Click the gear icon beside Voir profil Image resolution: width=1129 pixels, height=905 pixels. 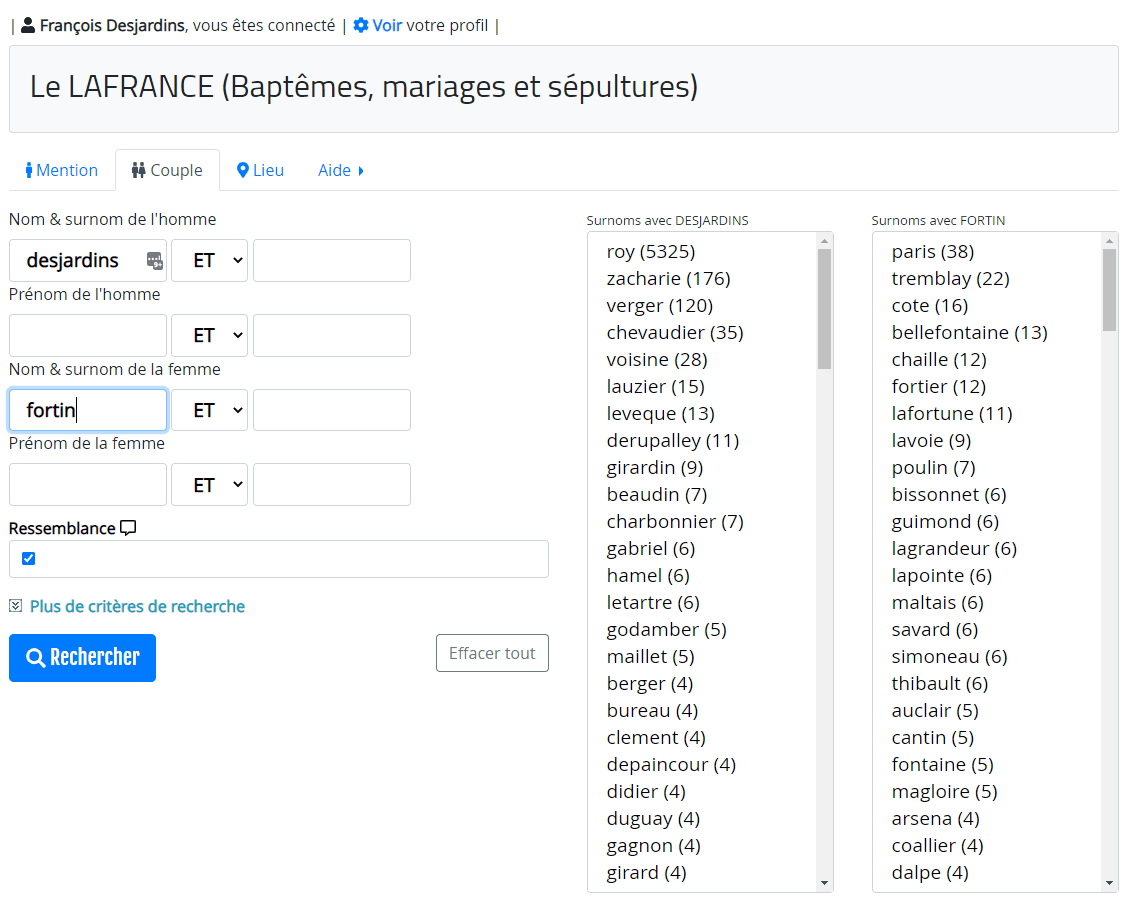361,26
